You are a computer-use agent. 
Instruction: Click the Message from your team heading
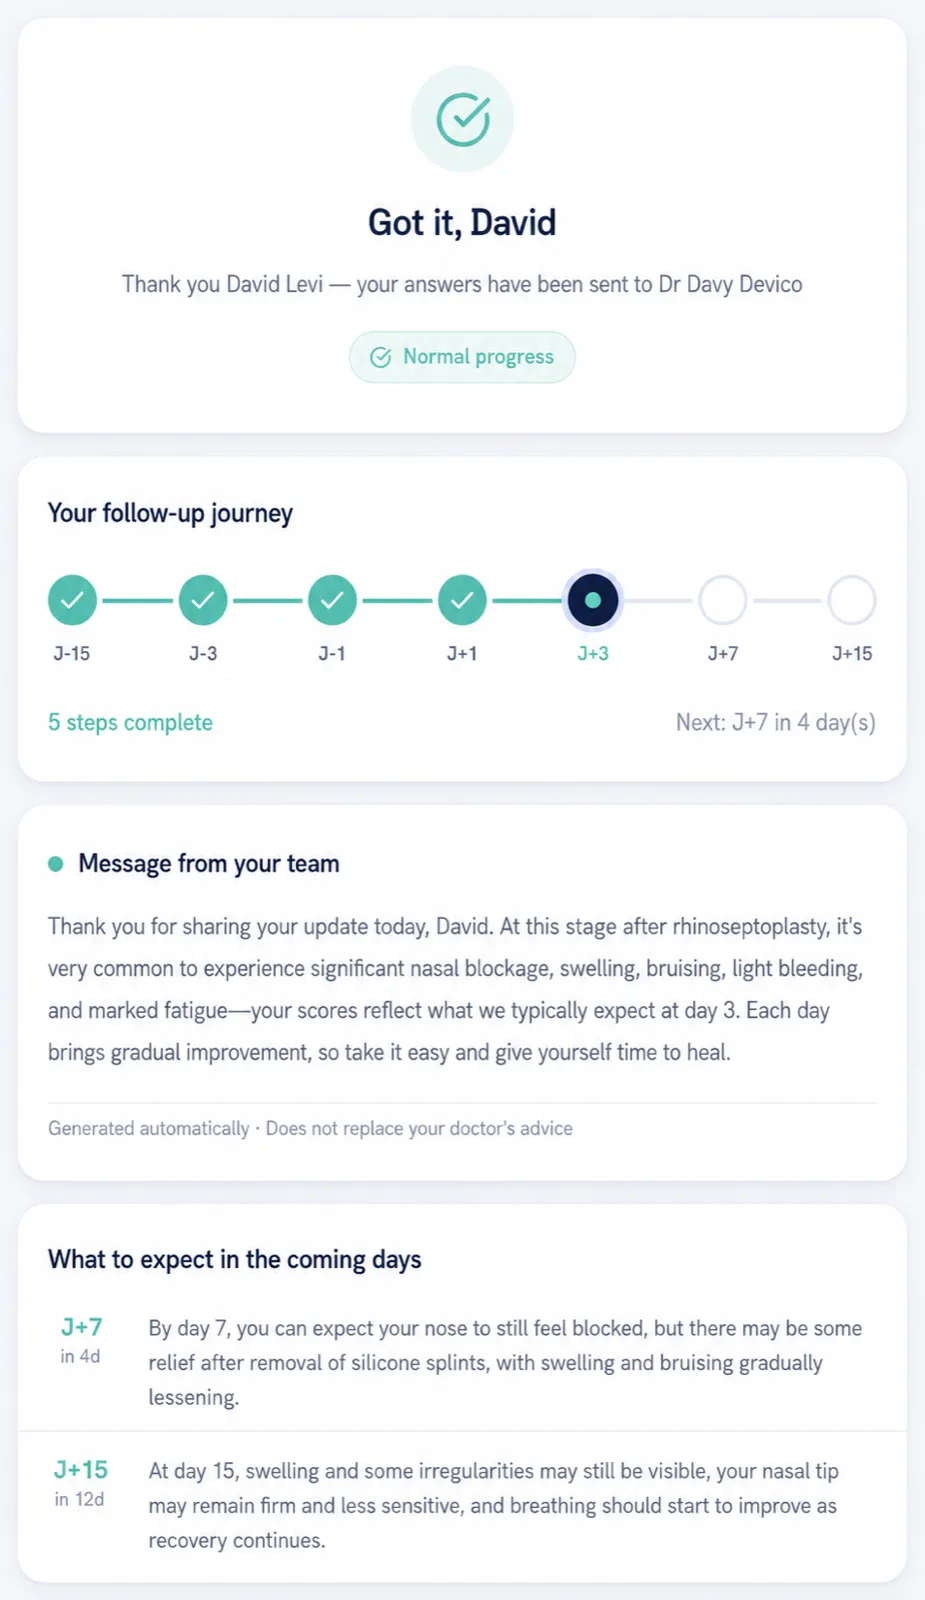(209, 863)
